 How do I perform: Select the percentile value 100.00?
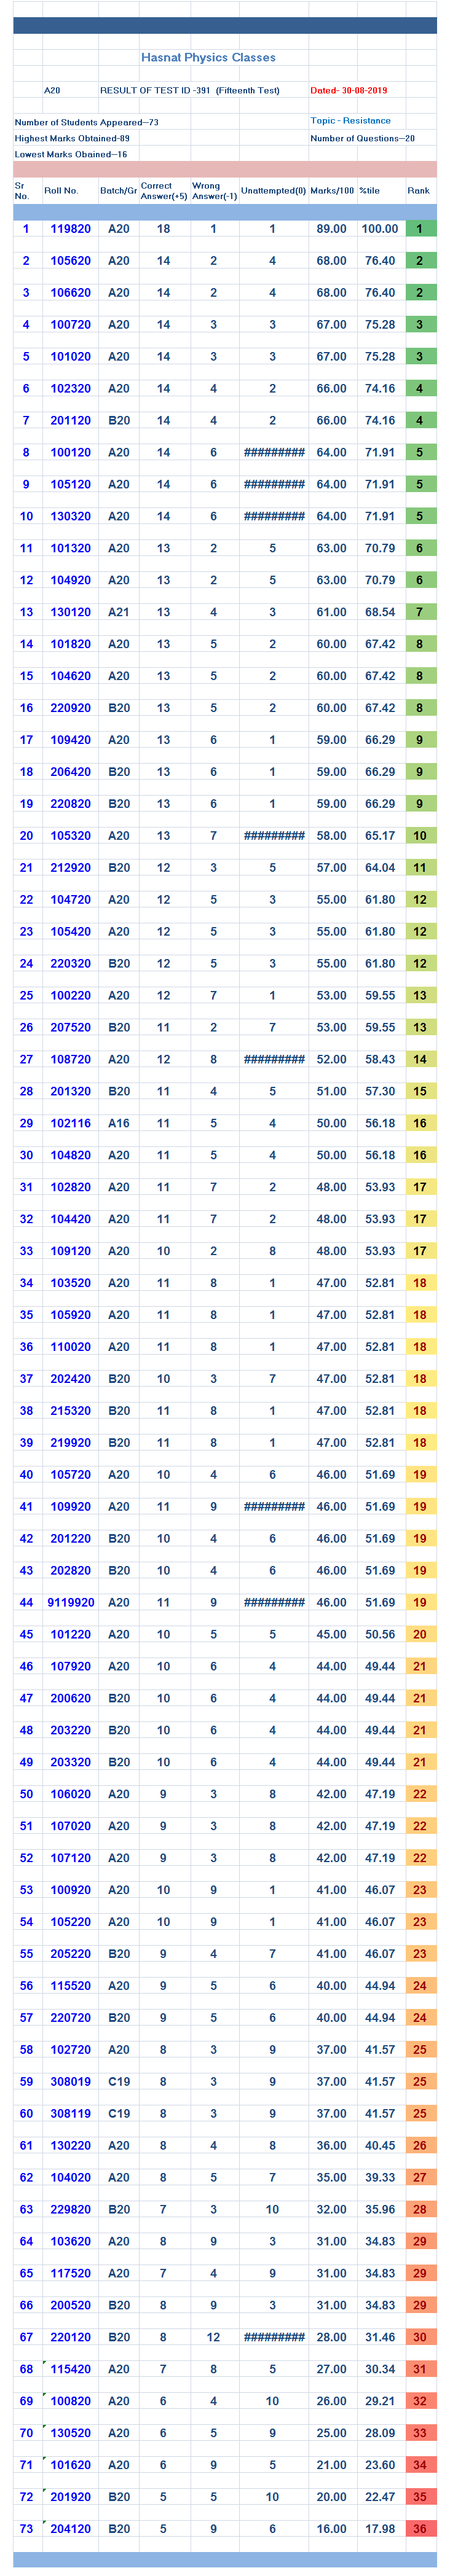[x=380, y=229]
